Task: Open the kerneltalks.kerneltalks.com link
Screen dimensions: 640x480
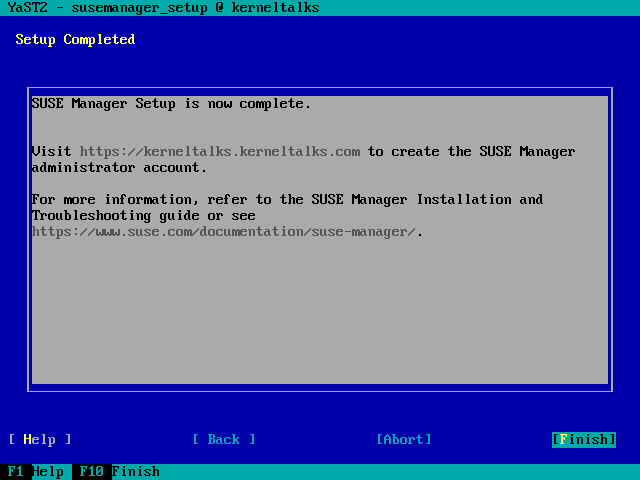Action: click(x=220, y=152)
